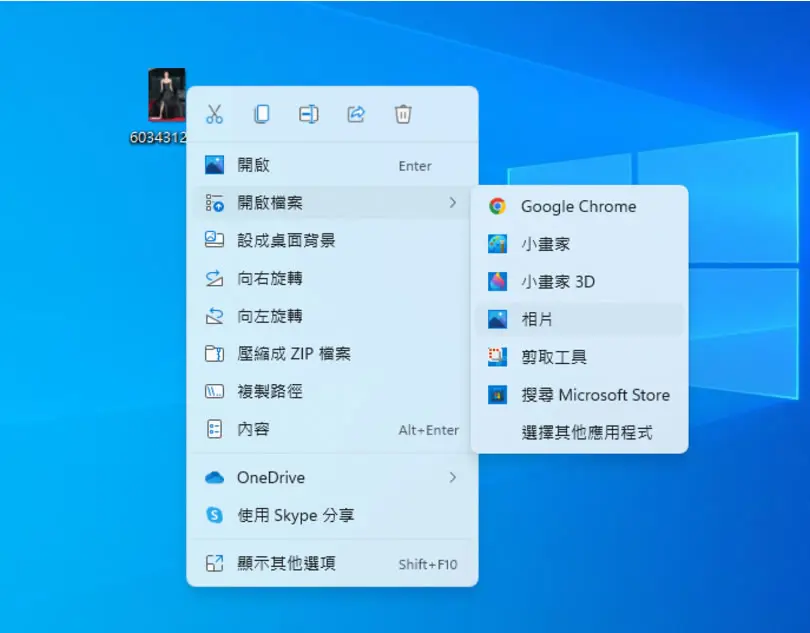This screenshot has width=810, height=633.
Task: Open image with 小畫家 3D
Action: point(580,282)
